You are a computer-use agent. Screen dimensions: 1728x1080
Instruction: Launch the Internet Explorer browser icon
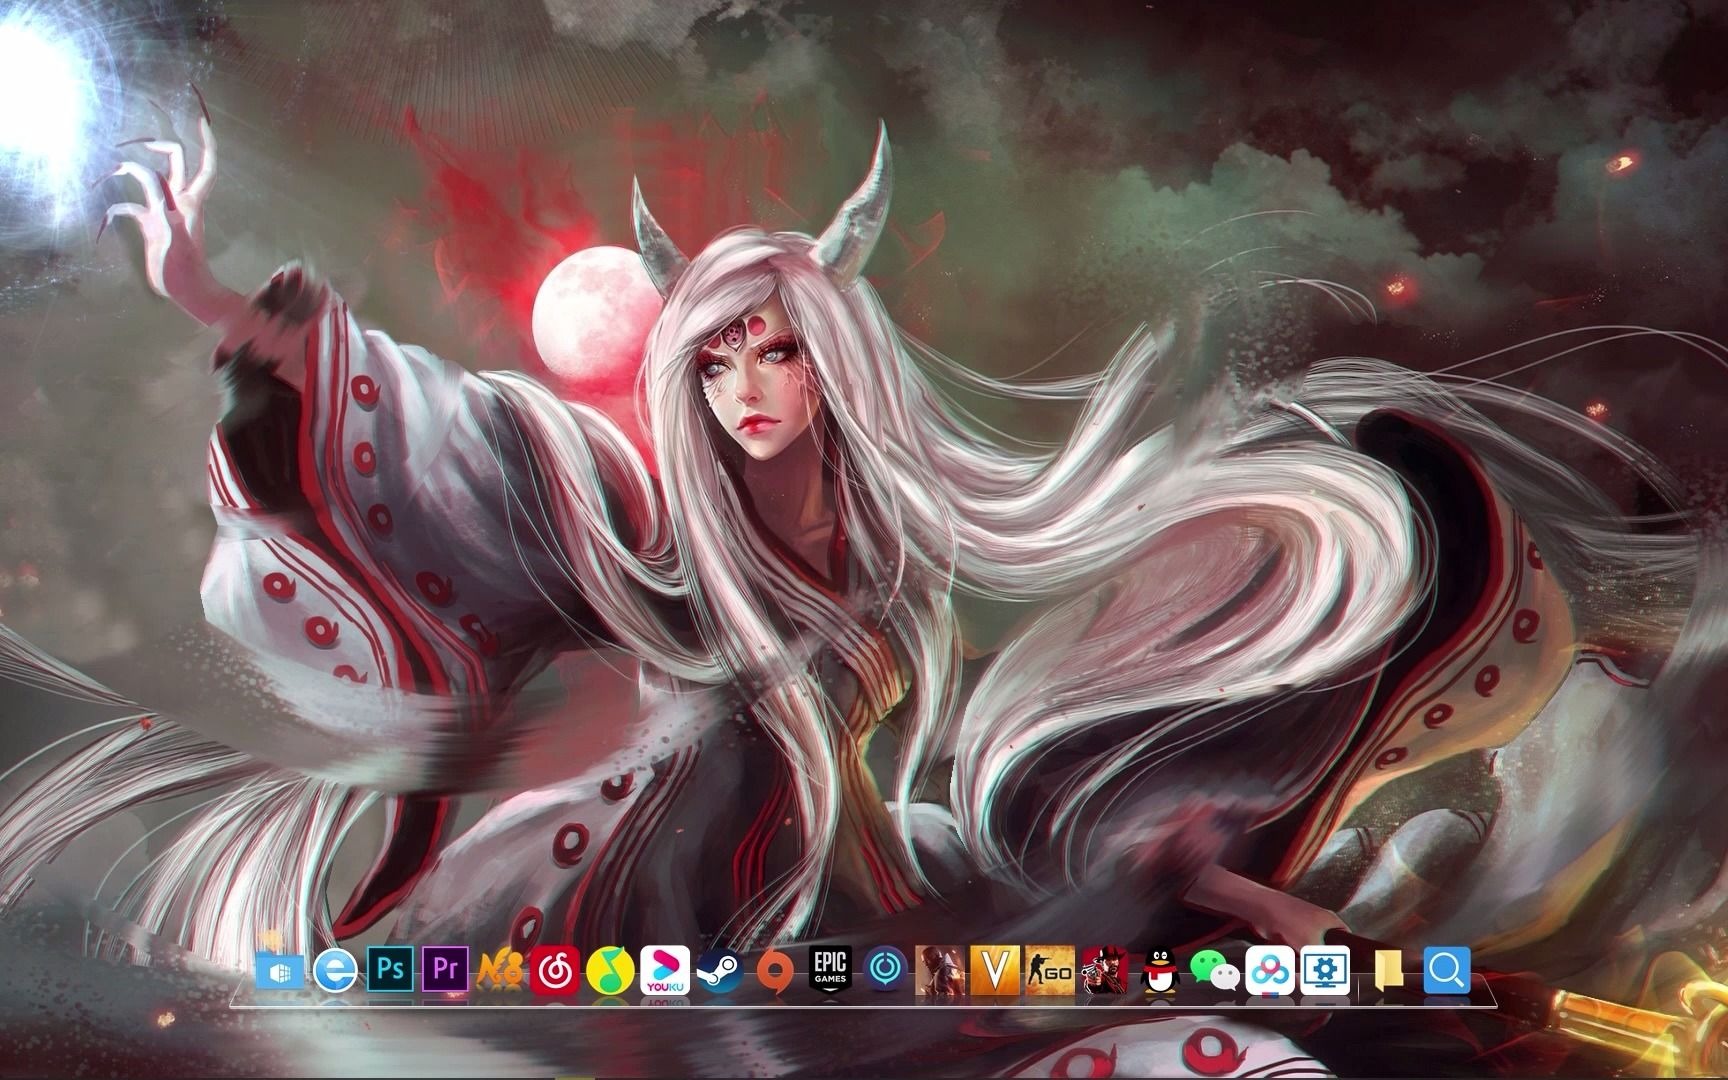coord(336,971)
